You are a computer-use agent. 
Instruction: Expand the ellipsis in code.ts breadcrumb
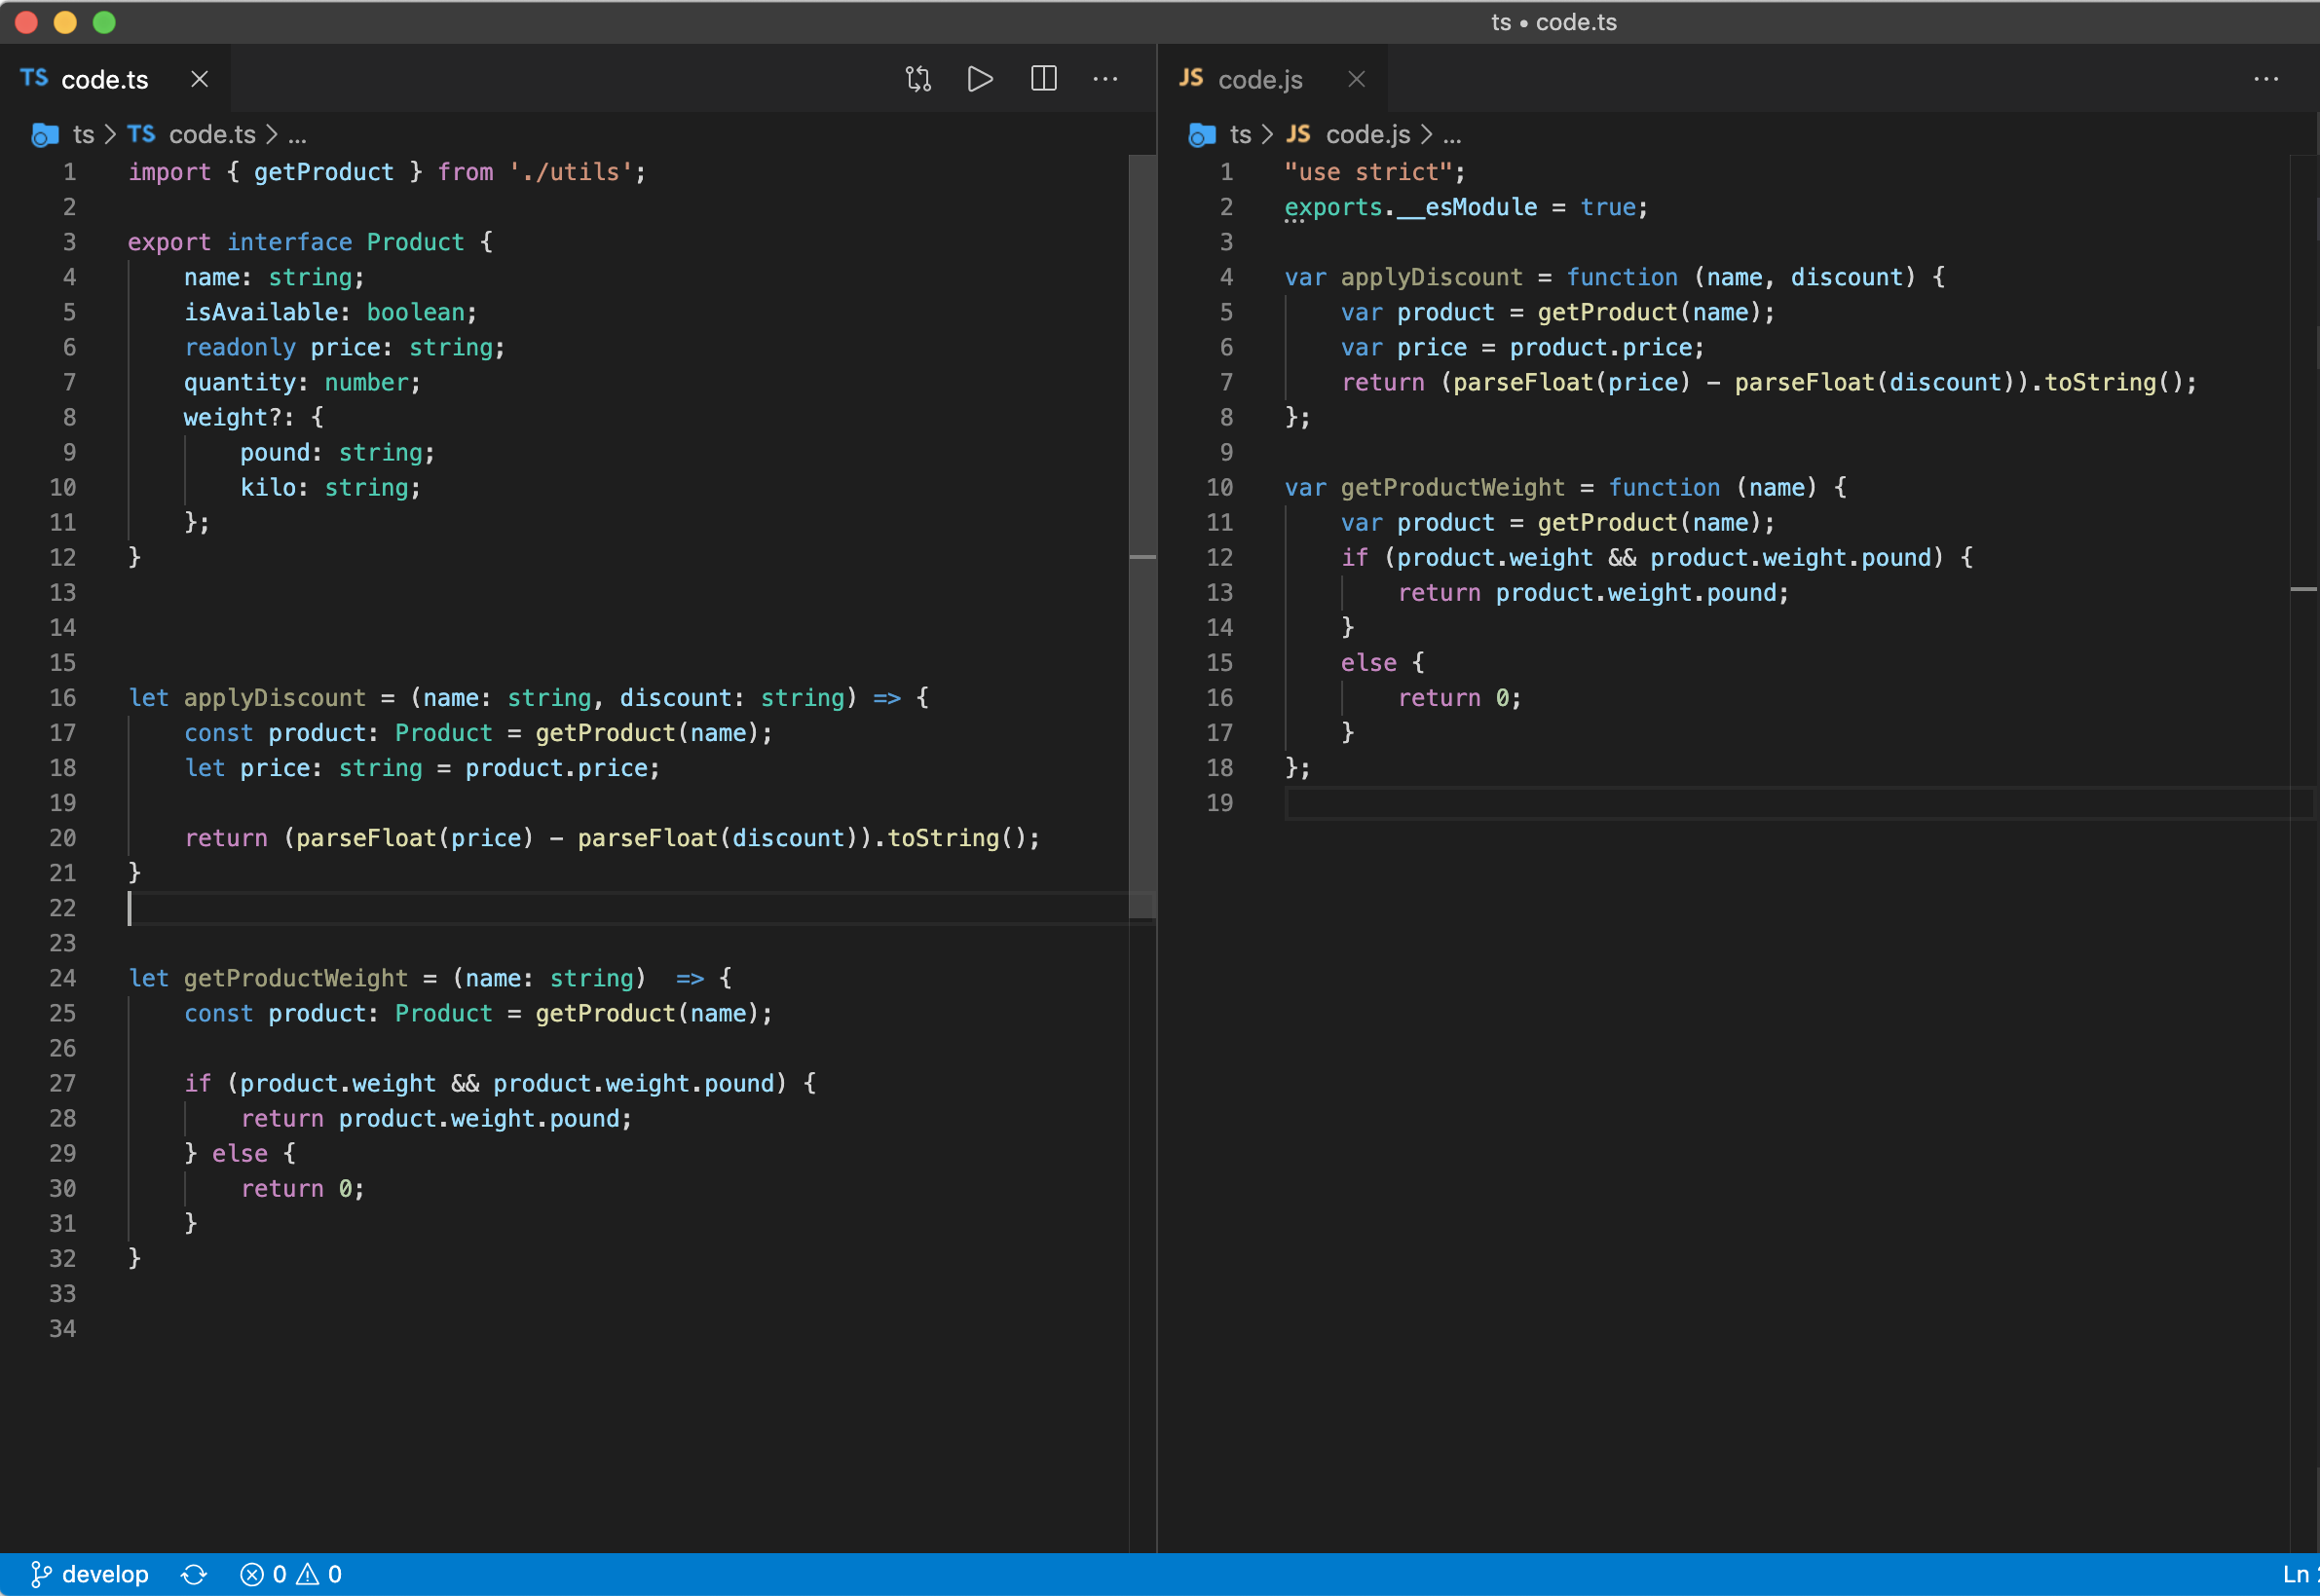click(297, 135)
